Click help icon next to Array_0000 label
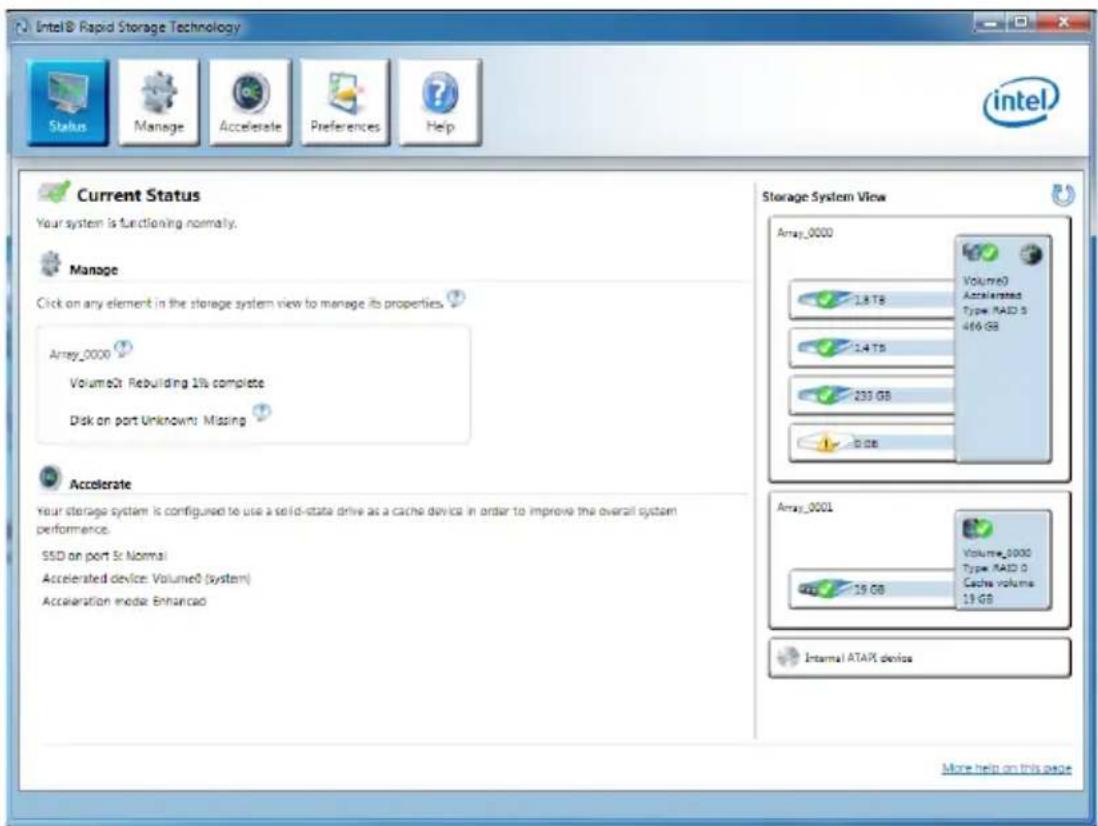Viewport: 1098px width, 826px height. pyautogui.click(x=123, y=348)
